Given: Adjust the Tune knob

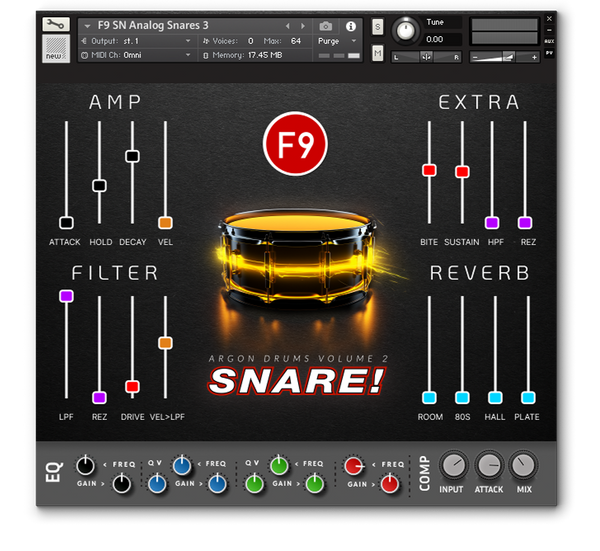Looking at the screenshot, I should click(x=406, y=30).
